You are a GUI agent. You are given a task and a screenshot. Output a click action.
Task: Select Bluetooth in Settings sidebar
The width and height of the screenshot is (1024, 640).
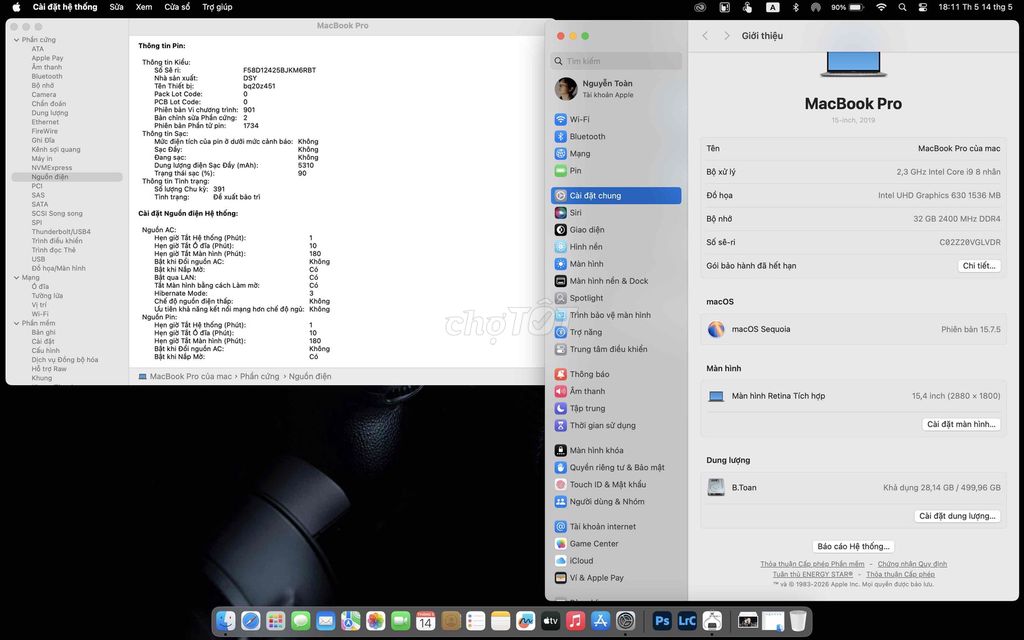click(616, 136)
